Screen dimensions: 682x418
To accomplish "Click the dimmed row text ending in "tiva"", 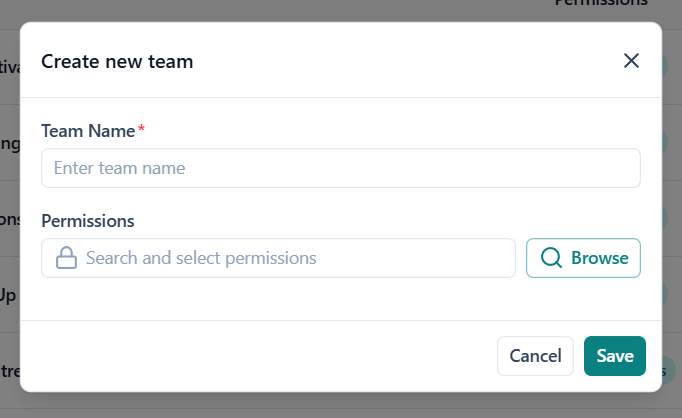I will (10, 67).
